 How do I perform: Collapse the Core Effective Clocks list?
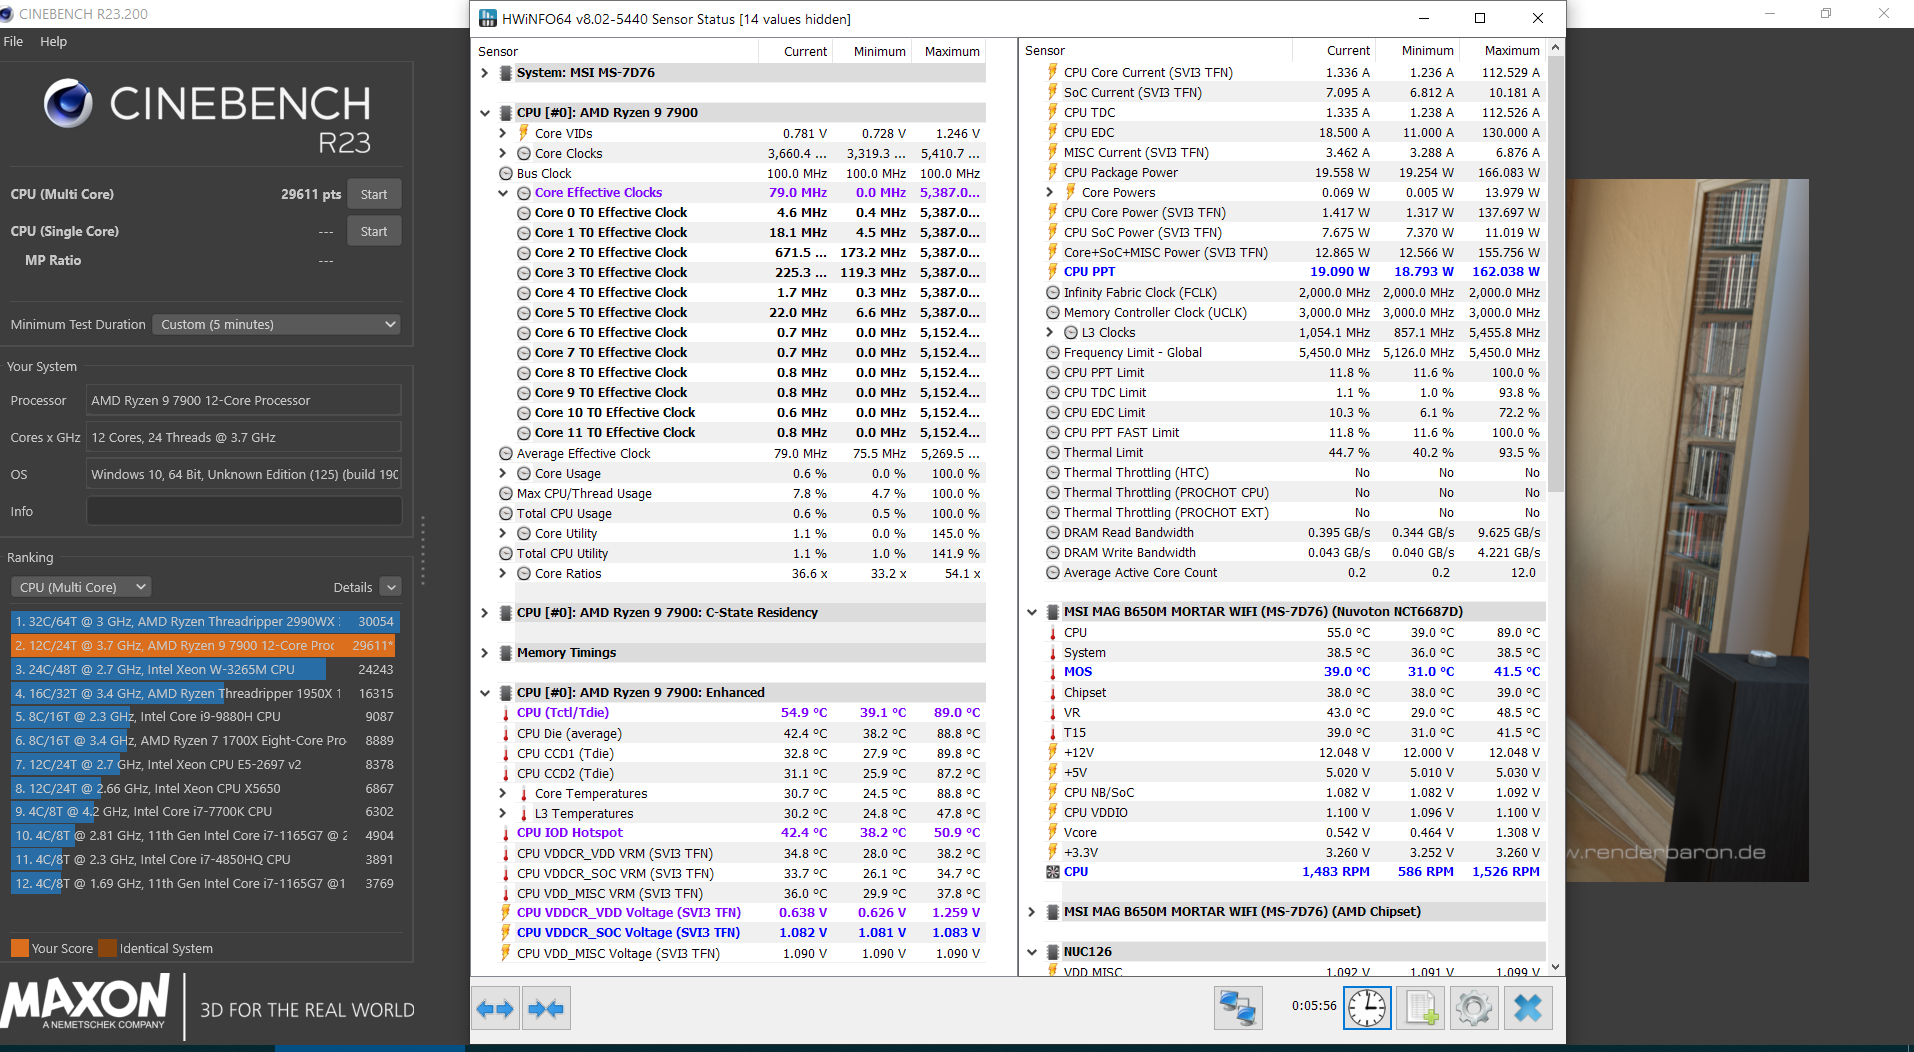[503, 193]
